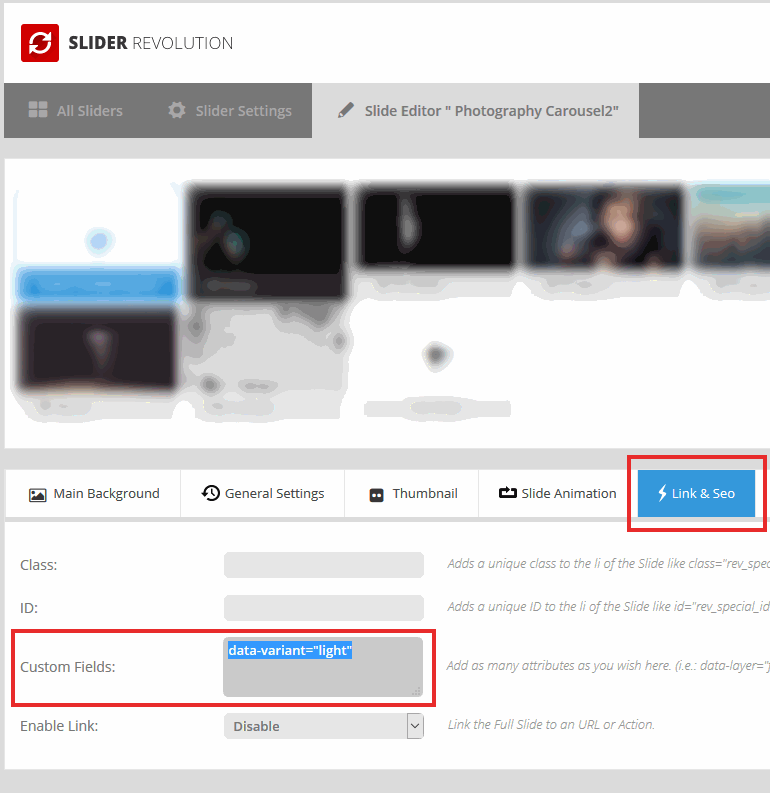
Task: Click into the ID input field
Action: (x=323, y=607)
